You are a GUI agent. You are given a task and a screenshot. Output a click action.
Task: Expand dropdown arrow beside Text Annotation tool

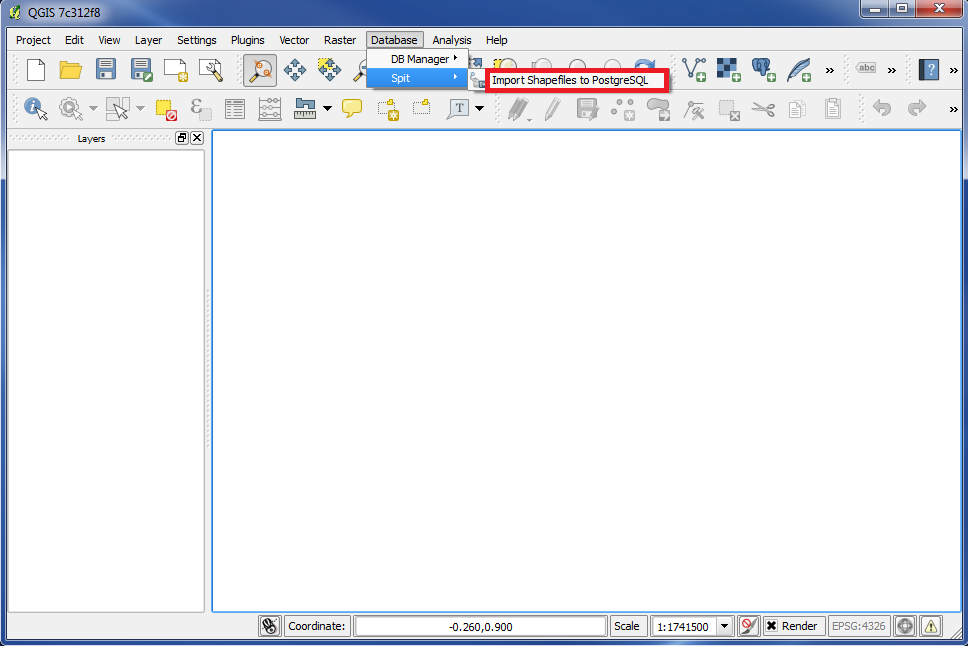[480, 109]
